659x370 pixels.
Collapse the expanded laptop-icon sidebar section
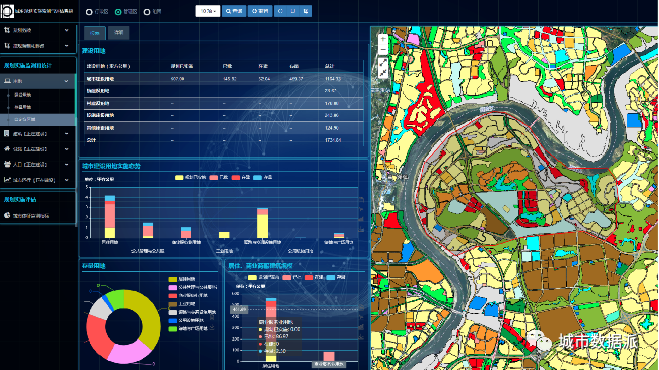tap(66, 81)
